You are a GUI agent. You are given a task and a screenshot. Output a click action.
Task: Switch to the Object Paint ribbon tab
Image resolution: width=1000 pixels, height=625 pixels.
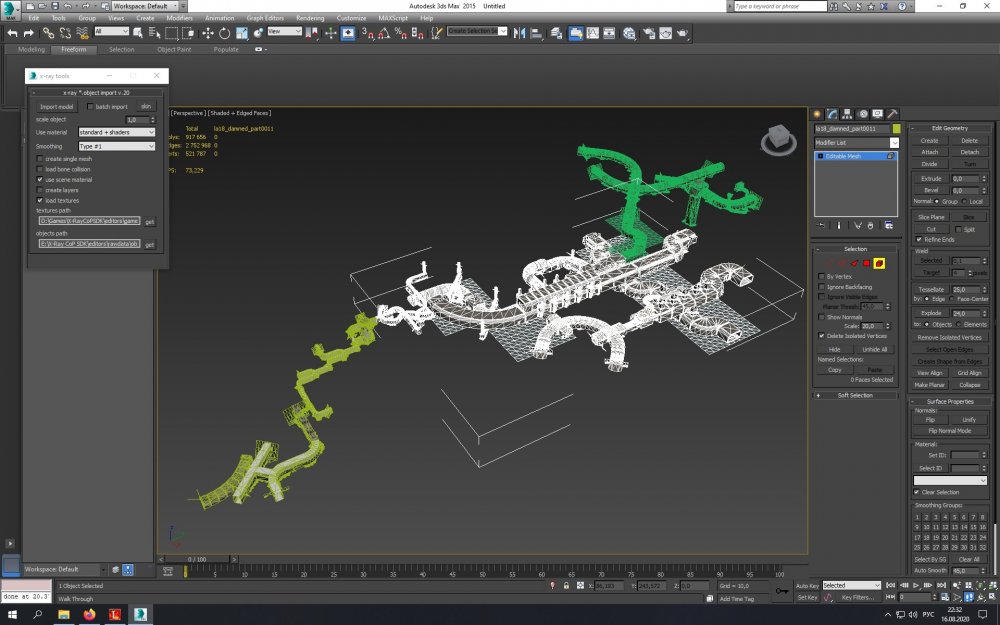(173, 49)
